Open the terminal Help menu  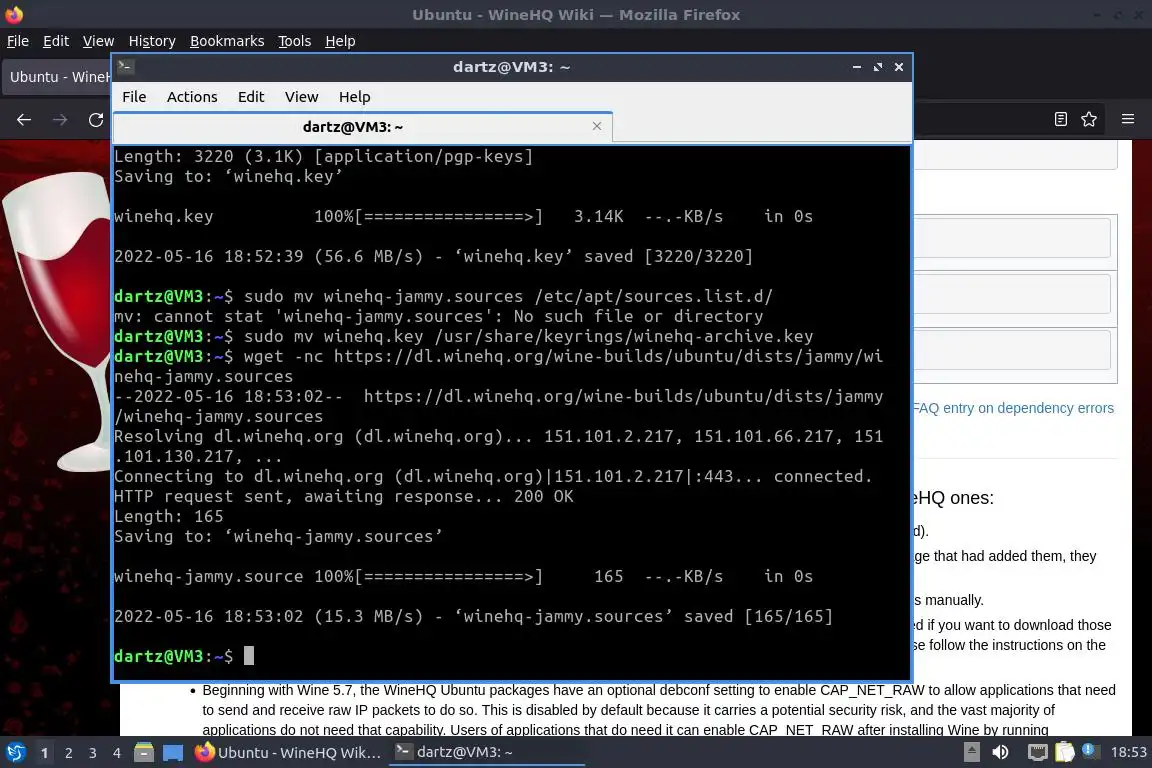coord(354,97)
